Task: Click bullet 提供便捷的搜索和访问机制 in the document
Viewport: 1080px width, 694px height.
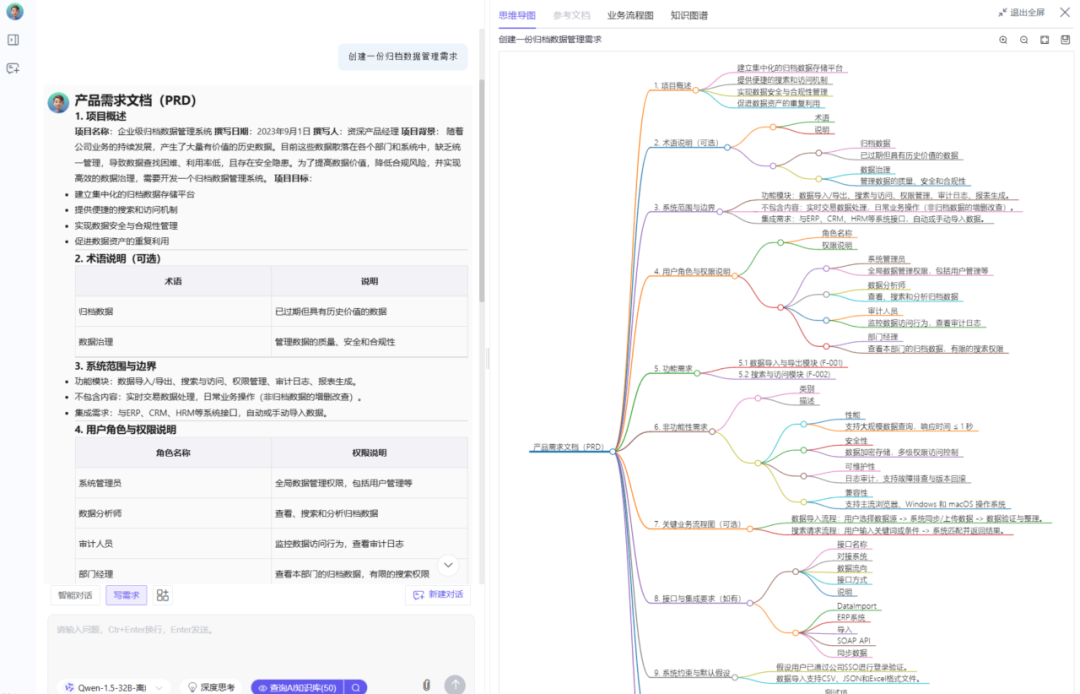Action: (x=126, y=210)
